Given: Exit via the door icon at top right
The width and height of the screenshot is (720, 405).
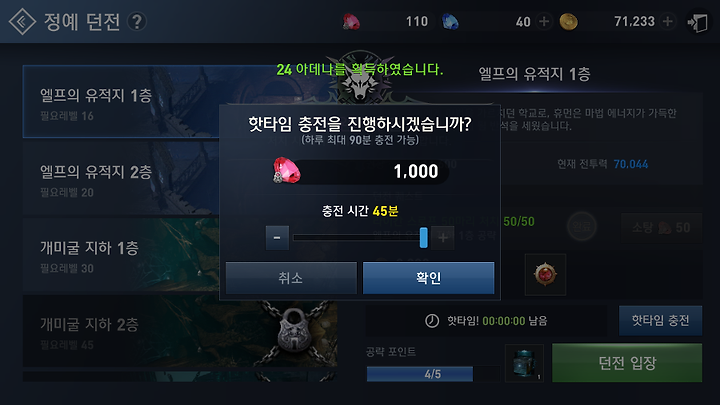Looking at the screenshot, I should pyautogui.click(x=698, y=22).
